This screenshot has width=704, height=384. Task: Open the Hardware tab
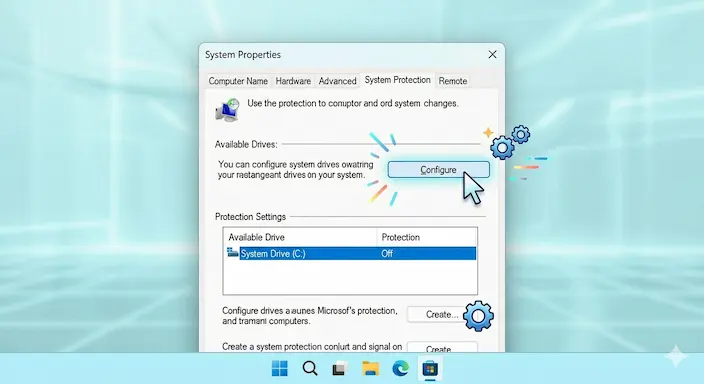pyautogui.click(x=293, y=81)
